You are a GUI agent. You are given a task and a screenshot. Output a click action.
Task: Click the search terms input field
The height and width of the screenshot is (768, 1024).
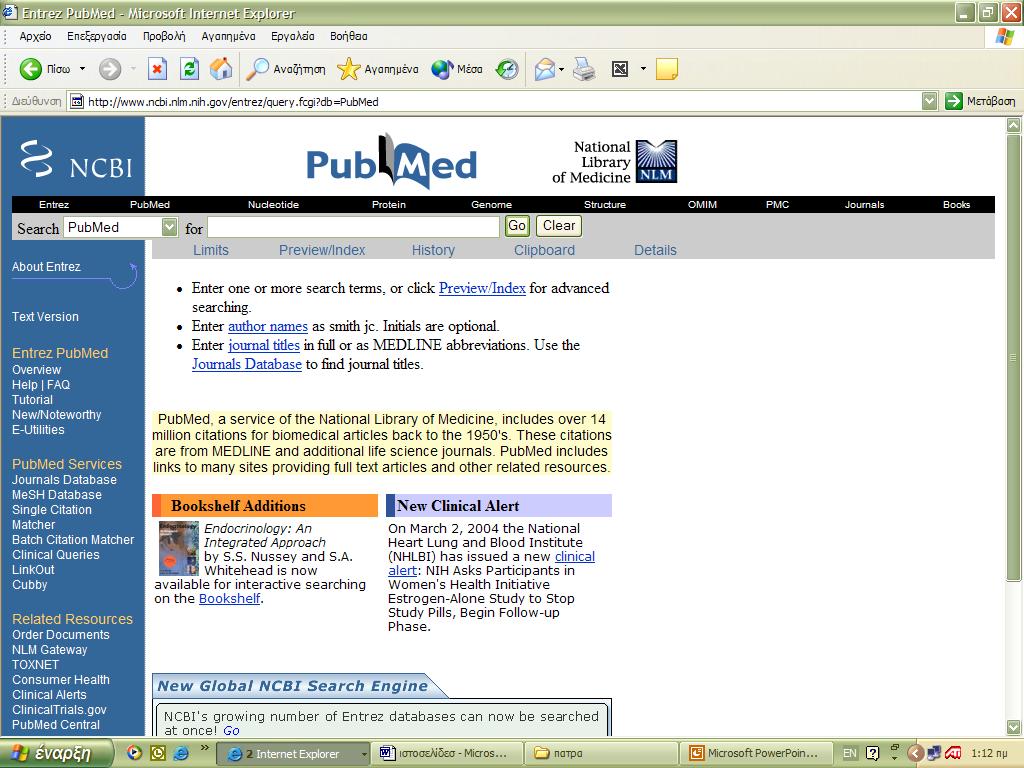tap(353, 227)
